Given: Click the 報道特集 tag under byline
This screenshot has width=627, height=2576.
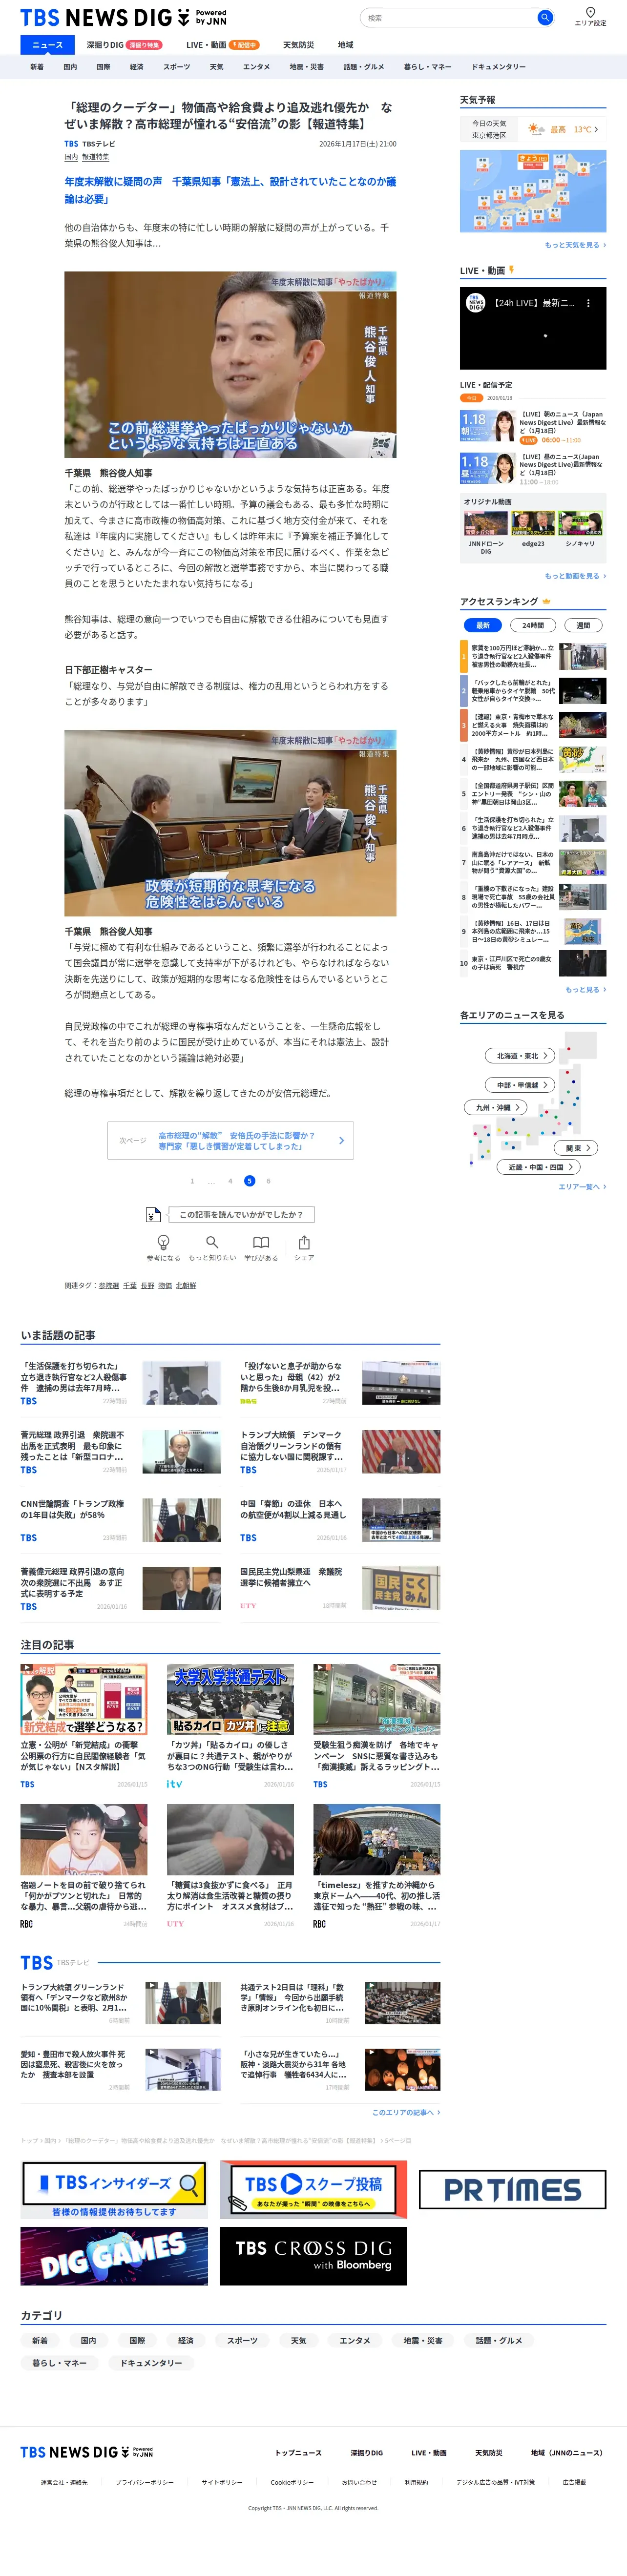Looking at the screenshot, I should pos(95,157).
